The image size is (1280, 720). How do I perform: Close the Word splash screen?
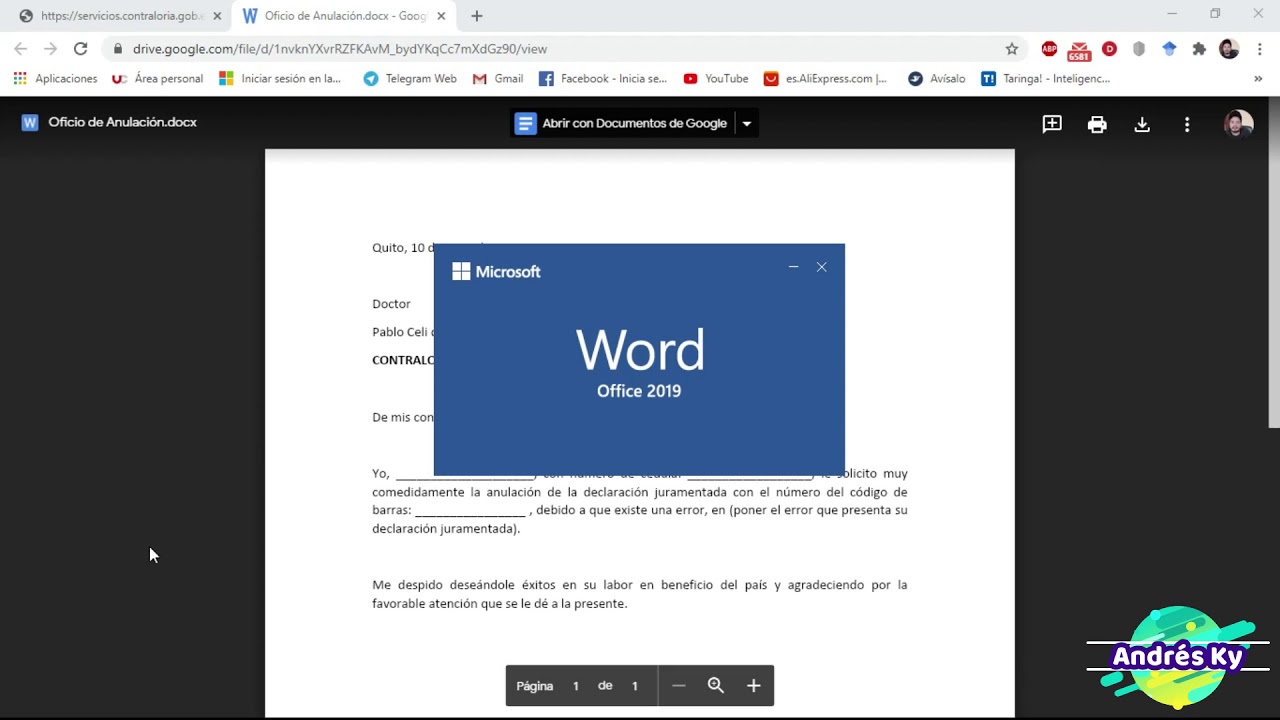click(x=822, y=267)
